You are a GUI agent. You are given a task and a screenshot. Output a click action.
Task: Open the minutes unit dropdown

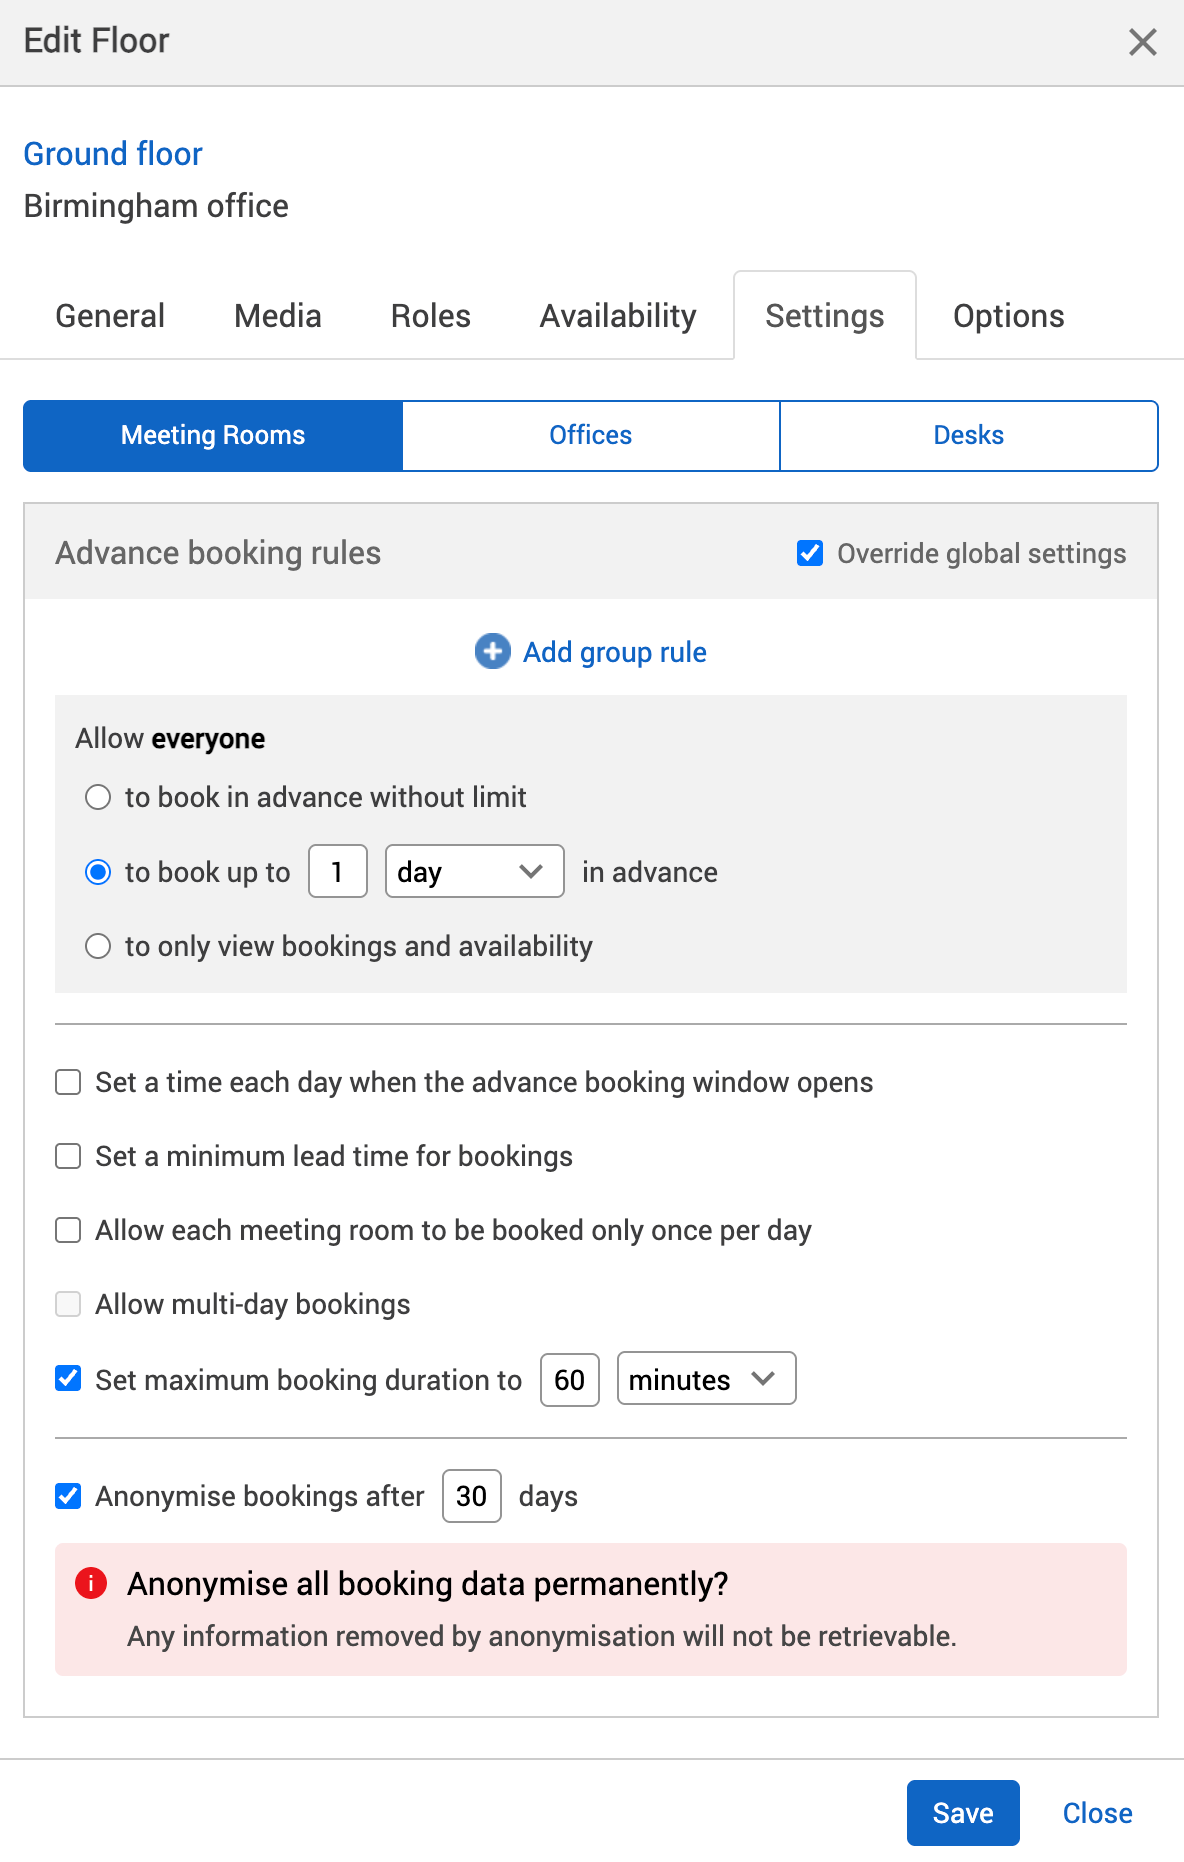pos(707,1379)
